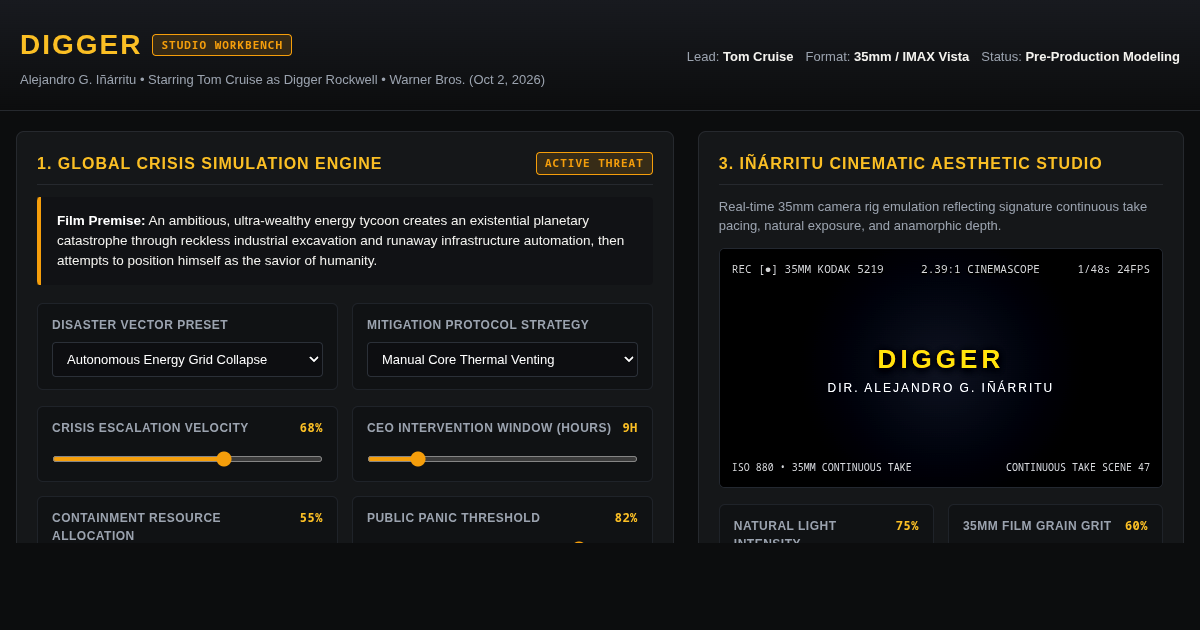This screenshot has width=1200, height=630.
Task: Click the 82% public panic value
Action: (x=626, y=518)
